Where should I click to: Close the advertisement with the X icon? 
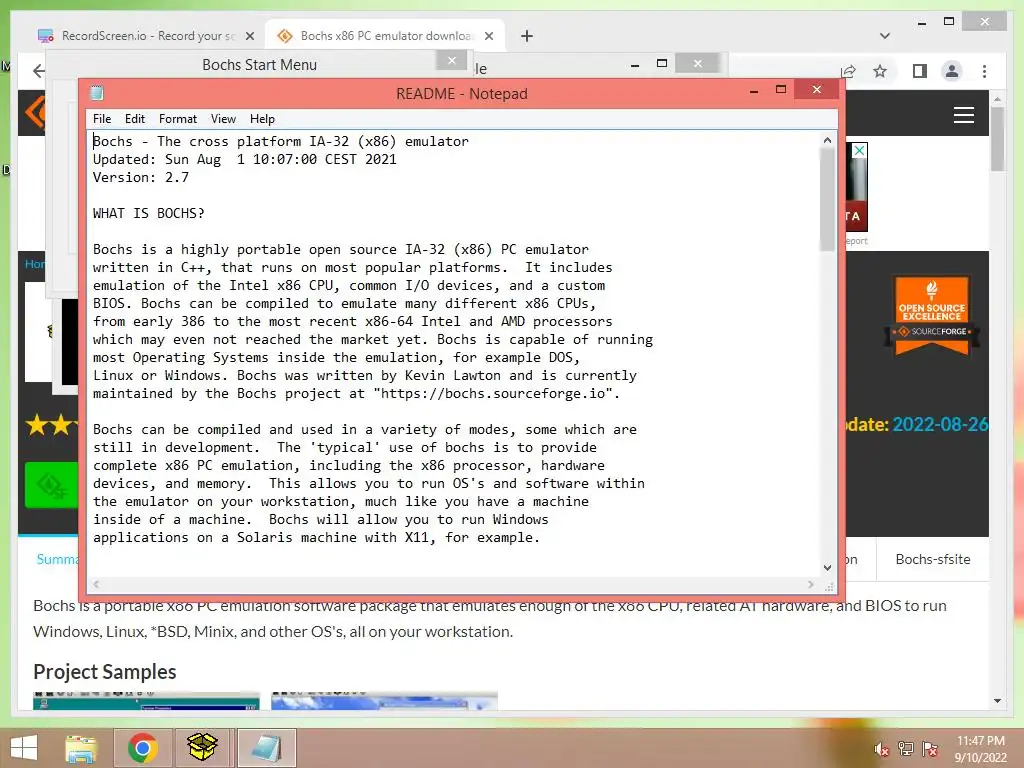pos(859,151)
